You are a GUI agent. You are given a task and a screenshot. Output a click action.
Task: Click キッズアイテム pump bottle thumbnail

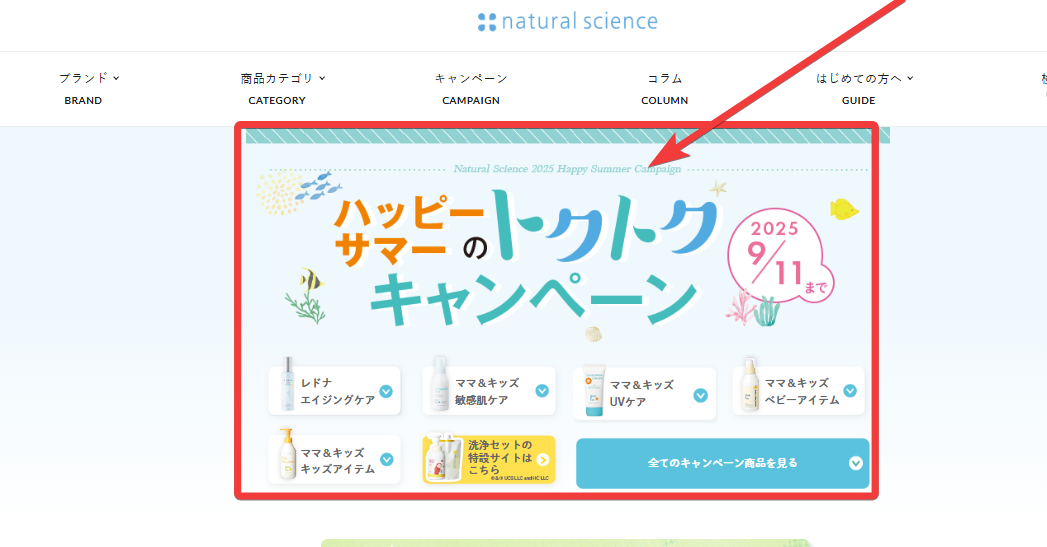click(287, 454)
